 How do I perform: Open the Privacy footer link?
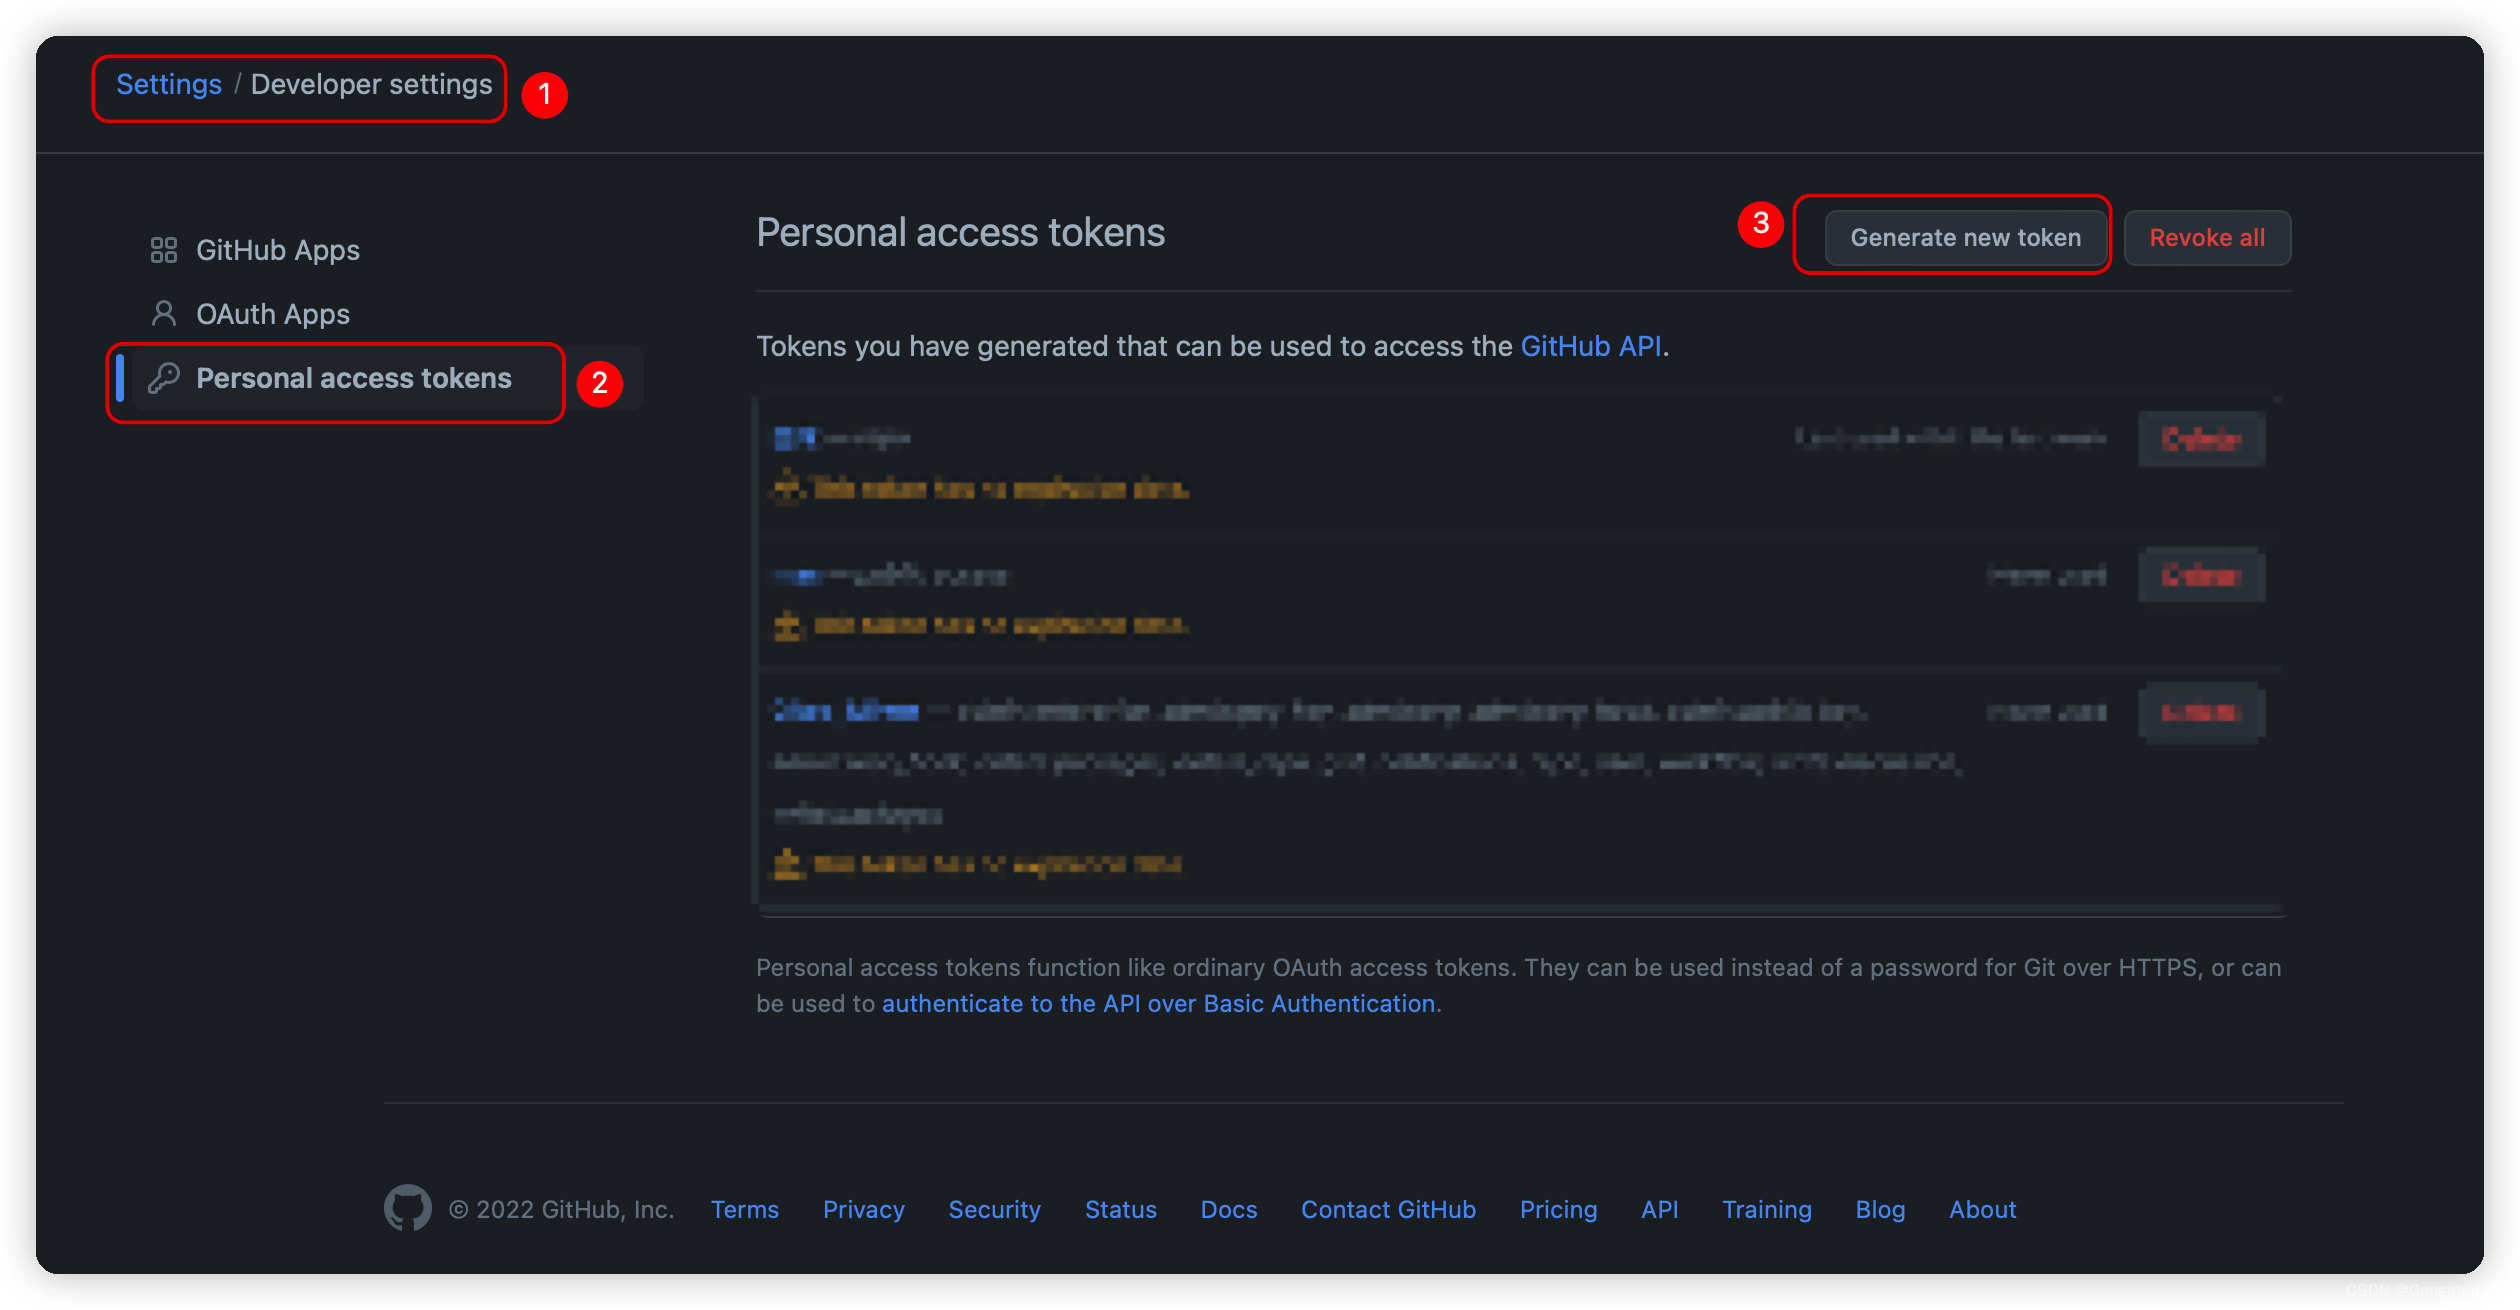point(863,1209)
